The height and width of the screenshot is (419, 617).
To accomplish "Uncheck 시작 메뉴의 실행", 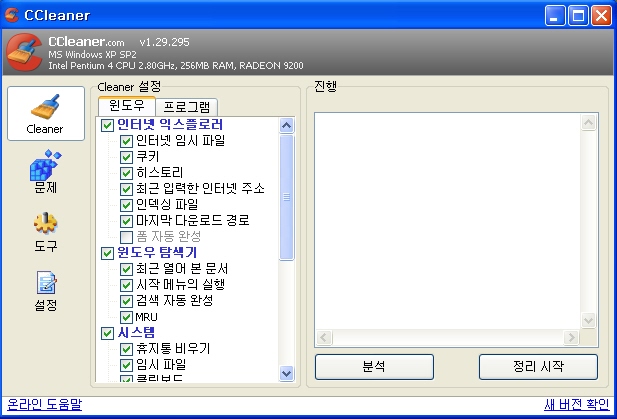I will click(x=126, y=285).
